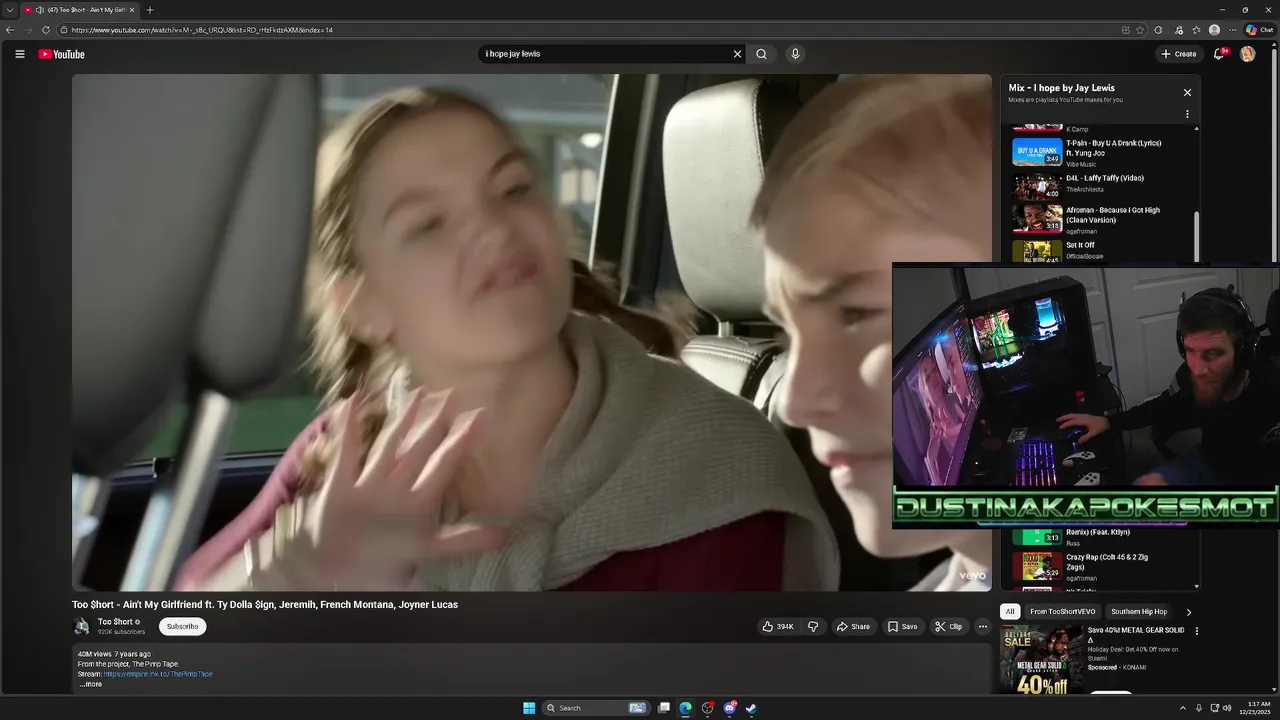Open Too $hort channel avatar
Viewport: 1280px width, 720px height.
(x=82, y=626)
